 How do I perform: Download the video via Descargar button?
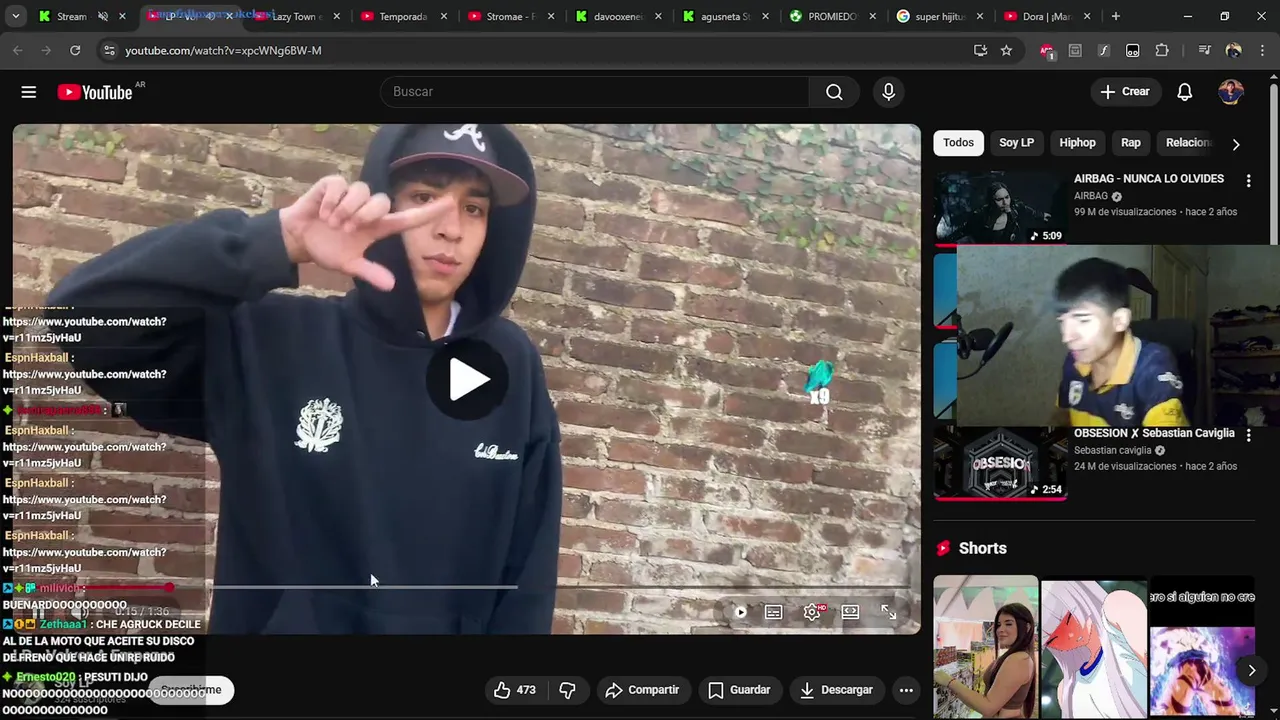tap(837, 690)
